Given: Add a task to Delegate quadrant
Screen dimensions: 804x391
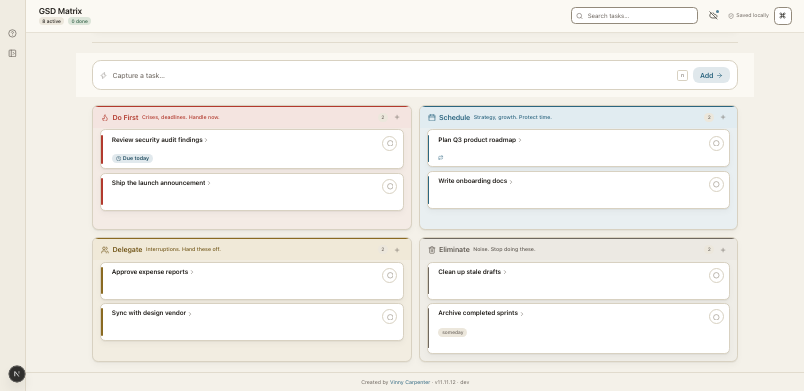Looking at the screenshot, I should pyautogui.click(x=397, y=250).
